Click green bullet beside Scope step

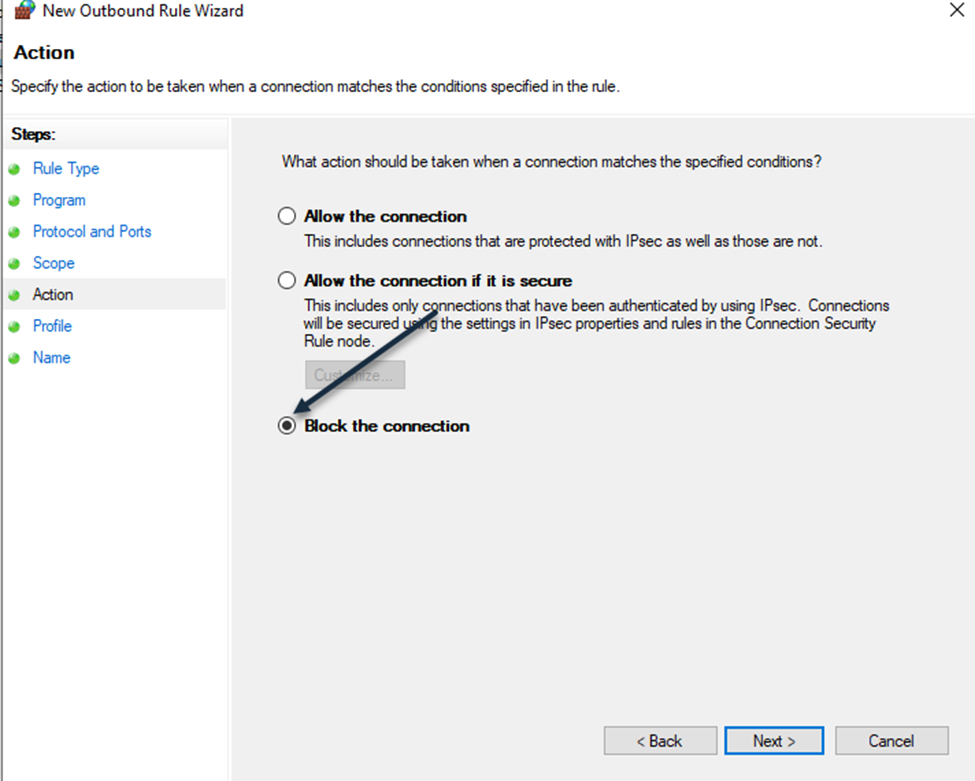(x=14, y=264)
